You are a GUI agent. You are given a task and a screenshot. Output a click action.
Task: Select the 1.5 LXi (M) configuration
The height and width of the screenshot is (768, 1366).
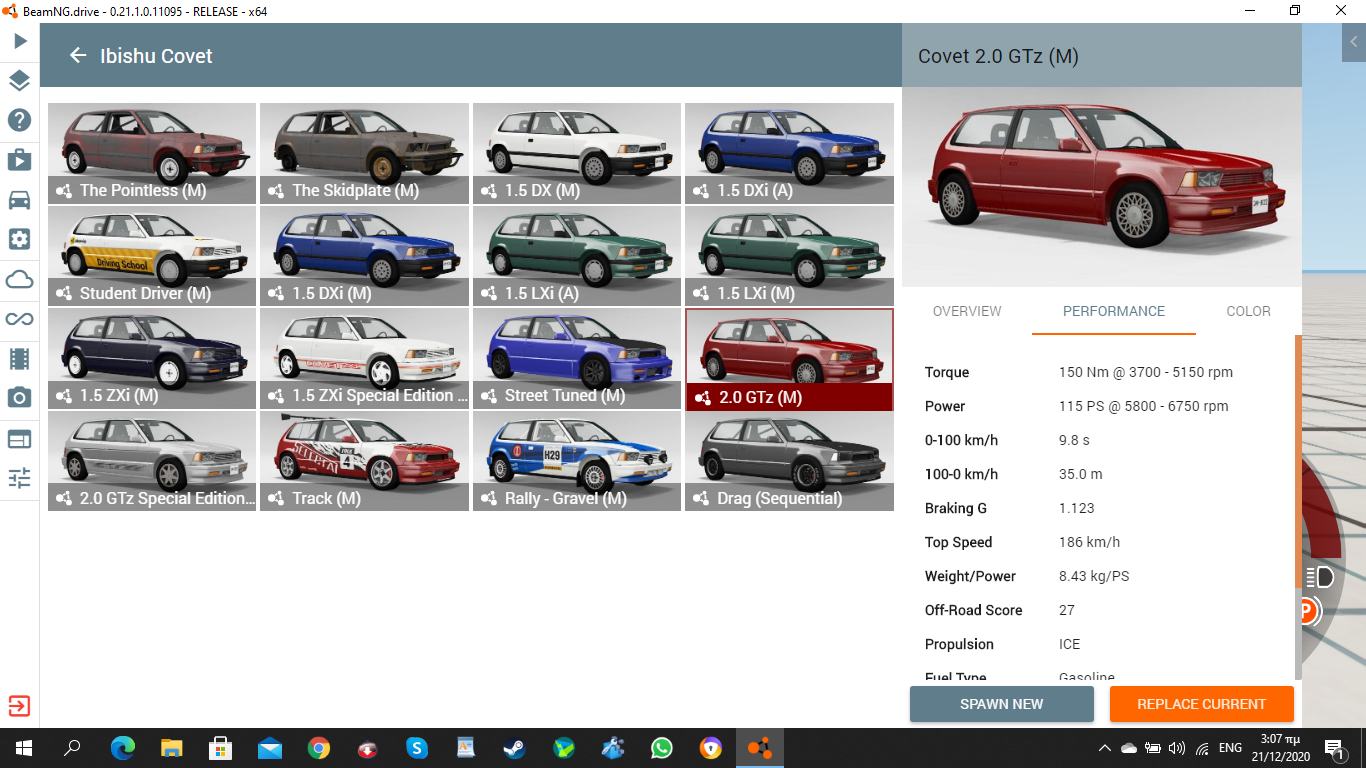[790, 256]
